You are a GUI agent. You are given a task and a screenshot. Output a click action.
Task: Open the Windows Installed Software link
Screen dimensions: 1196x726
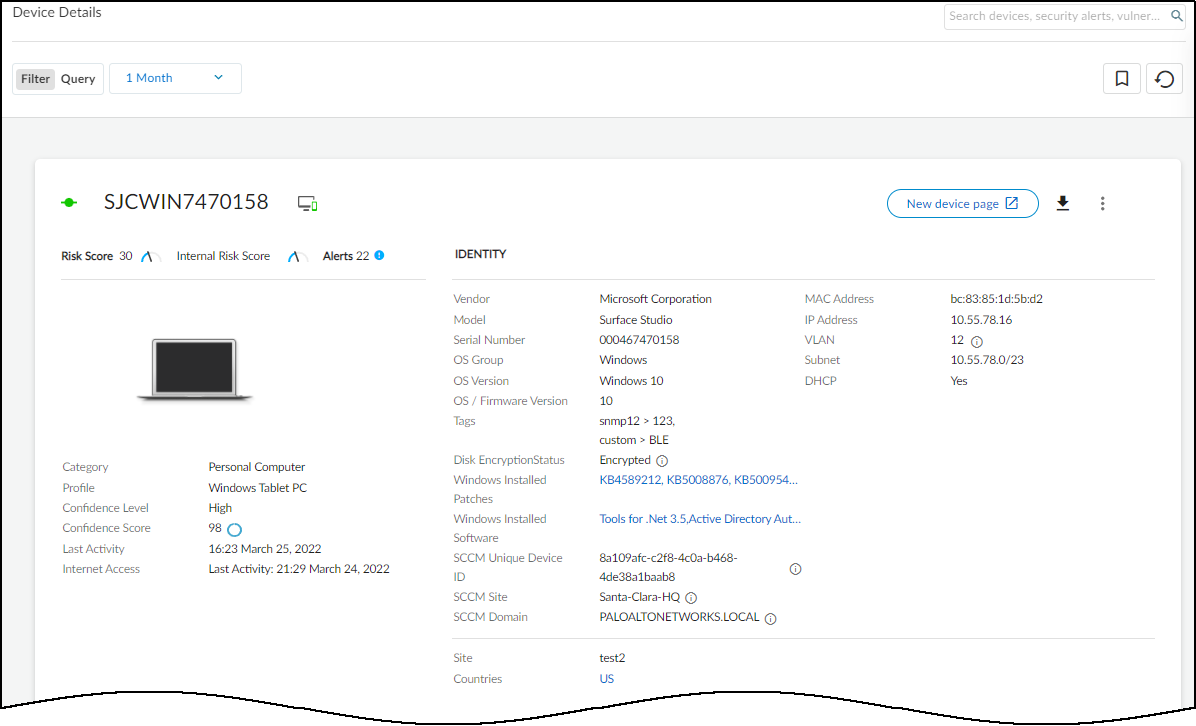(x=699, y=519)
